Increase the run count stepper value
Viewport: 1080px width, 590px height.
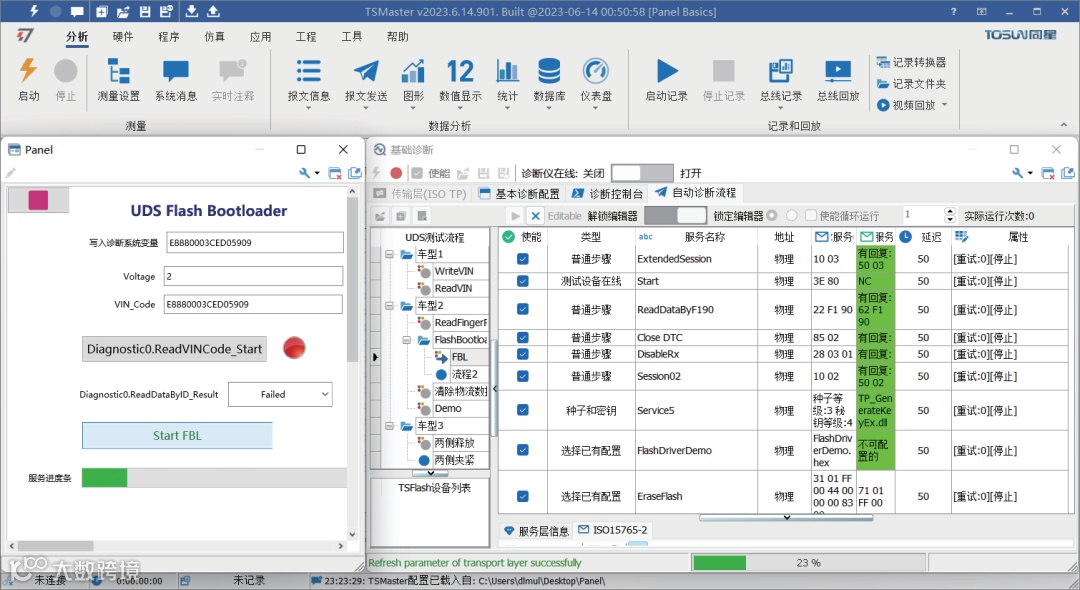[x=951, y=211]
